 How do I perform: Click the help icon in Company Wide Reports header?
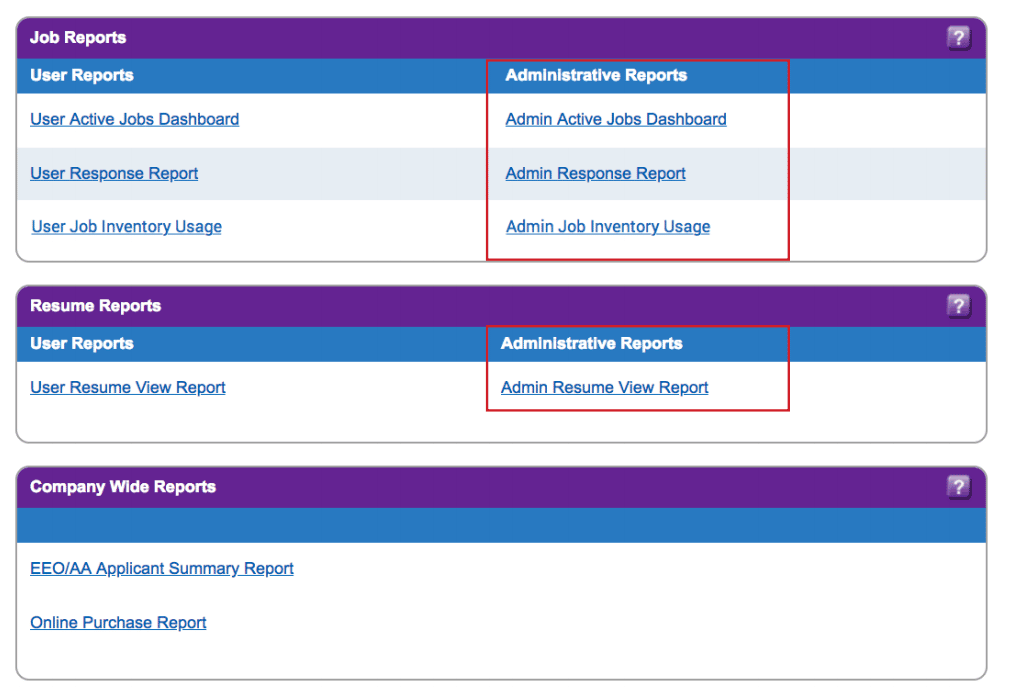click(x=958, y=487)
